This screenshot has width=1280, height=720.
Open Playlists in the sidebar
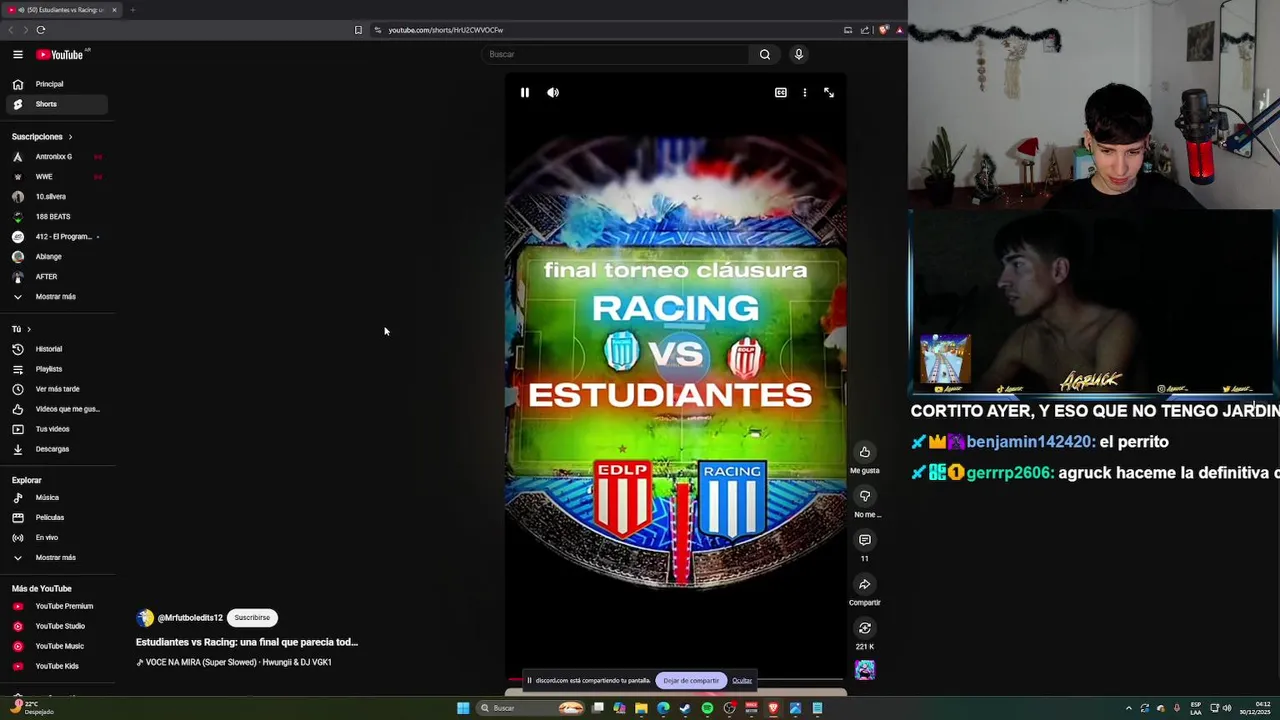[x=56, y=369]
